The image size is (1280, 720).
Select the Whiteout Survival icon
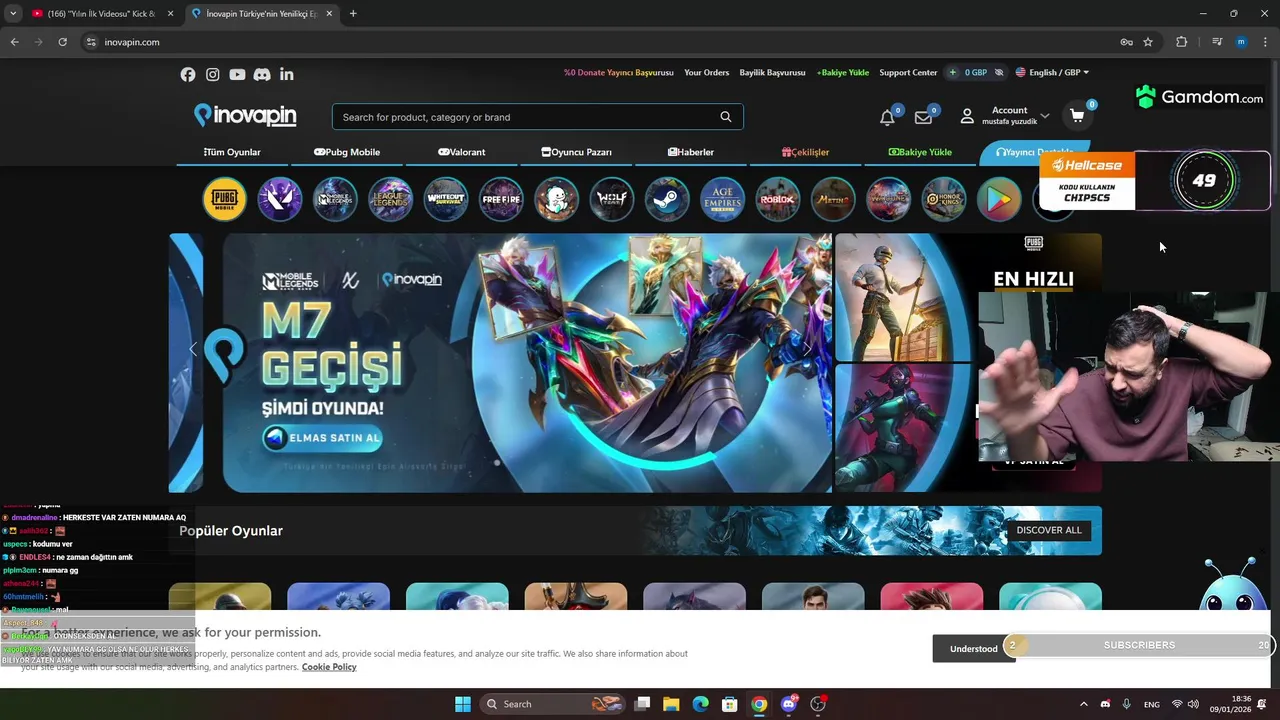446,199
